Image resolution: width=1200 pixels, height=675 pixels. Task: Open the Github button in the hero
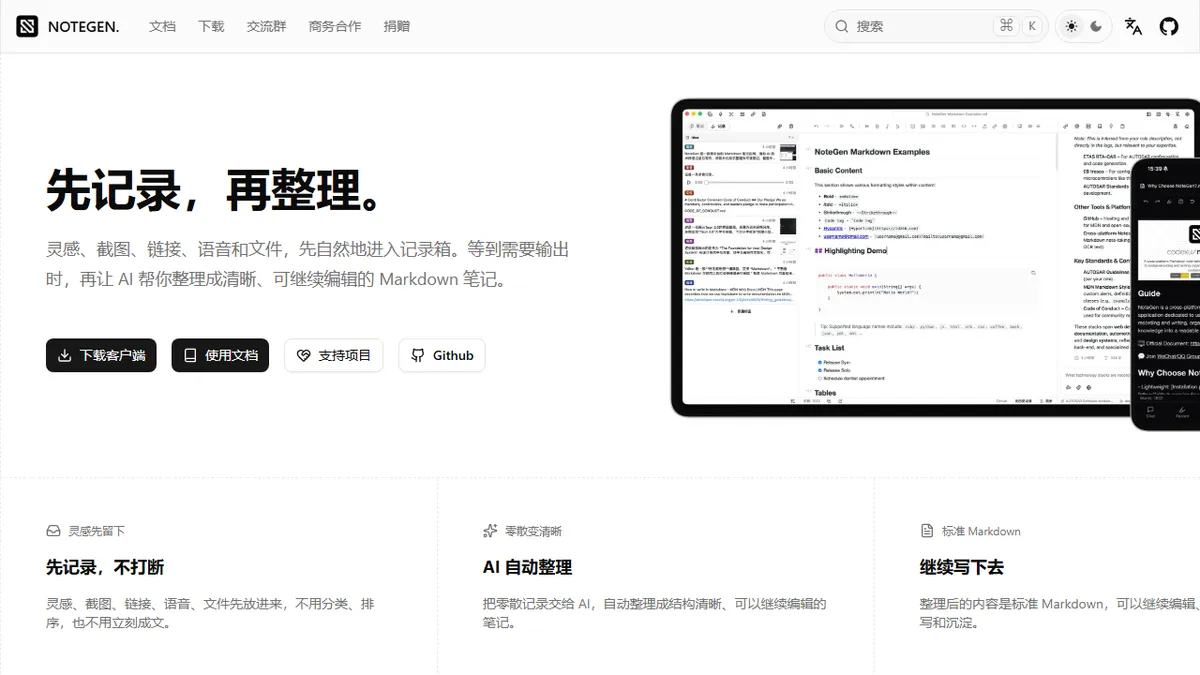pyautogui.click(x=442, y=355)
